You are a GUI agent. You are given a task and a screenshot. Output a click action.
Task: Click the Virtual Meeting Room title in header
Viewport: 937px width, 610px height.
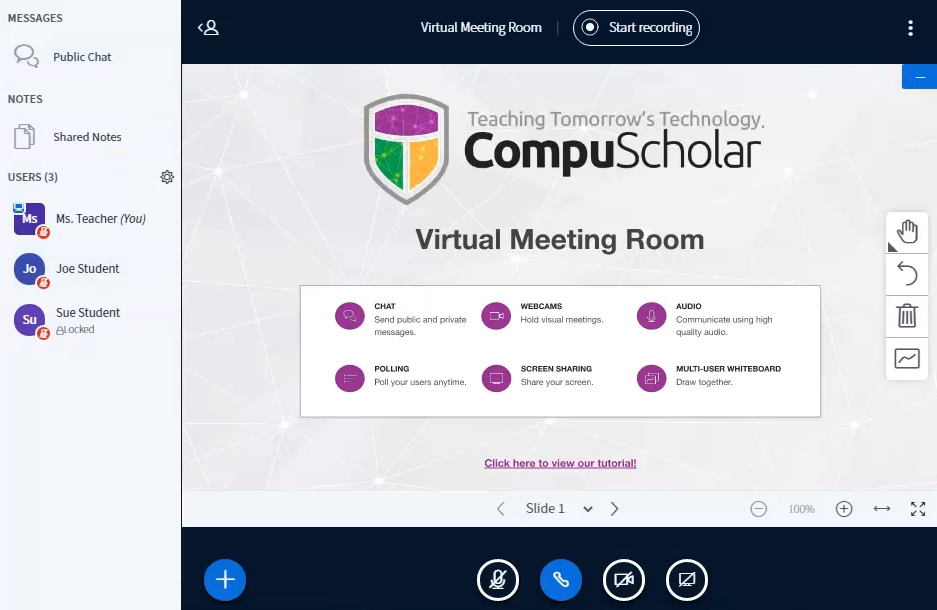click(x=481, y=27)
